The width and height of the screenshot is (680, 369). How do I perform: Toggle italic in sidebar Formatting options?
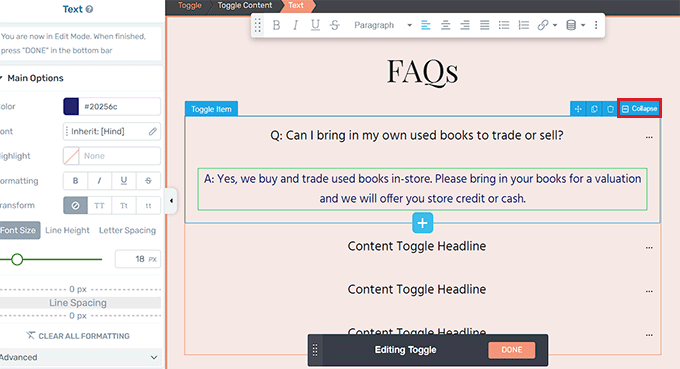[x=100, y=181]
